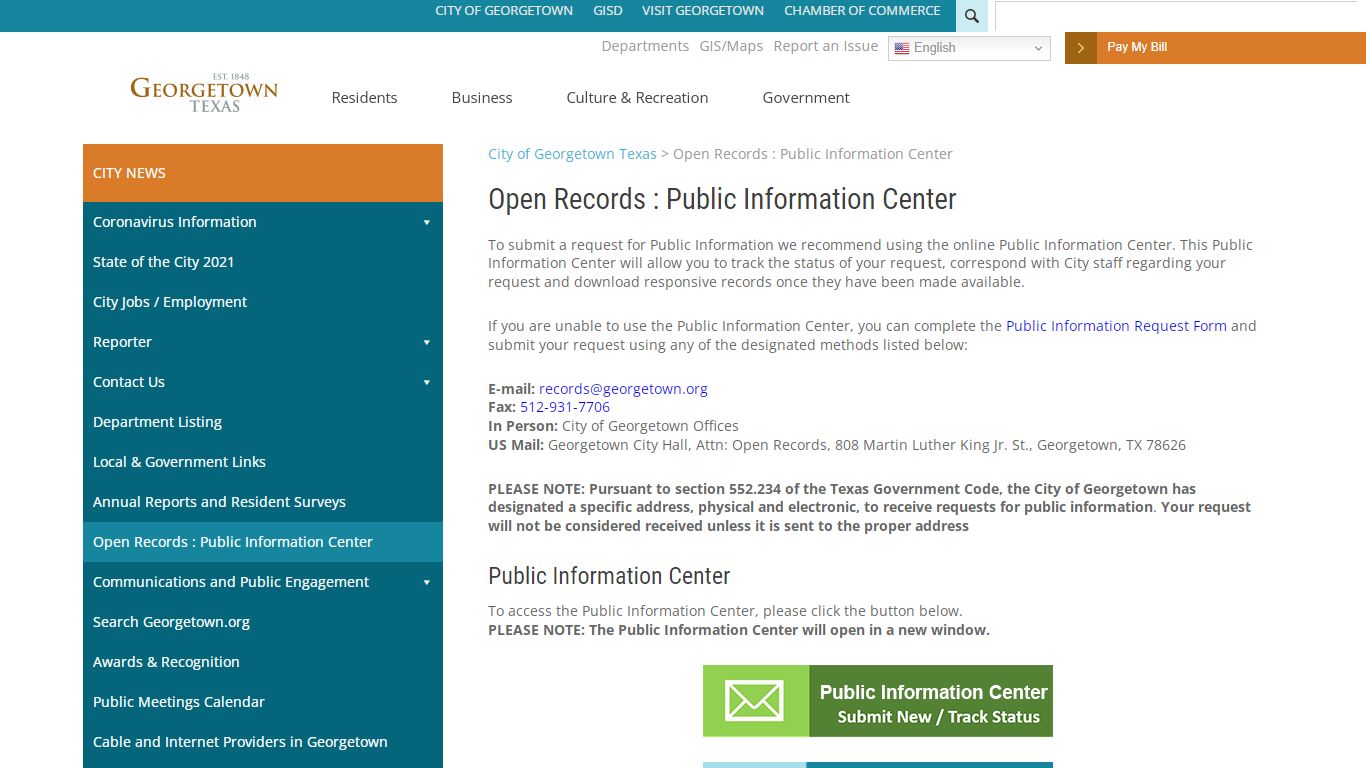Expand Communications and Public Engagement submenu
The image size is (1366, 768).
pos(427,582)
